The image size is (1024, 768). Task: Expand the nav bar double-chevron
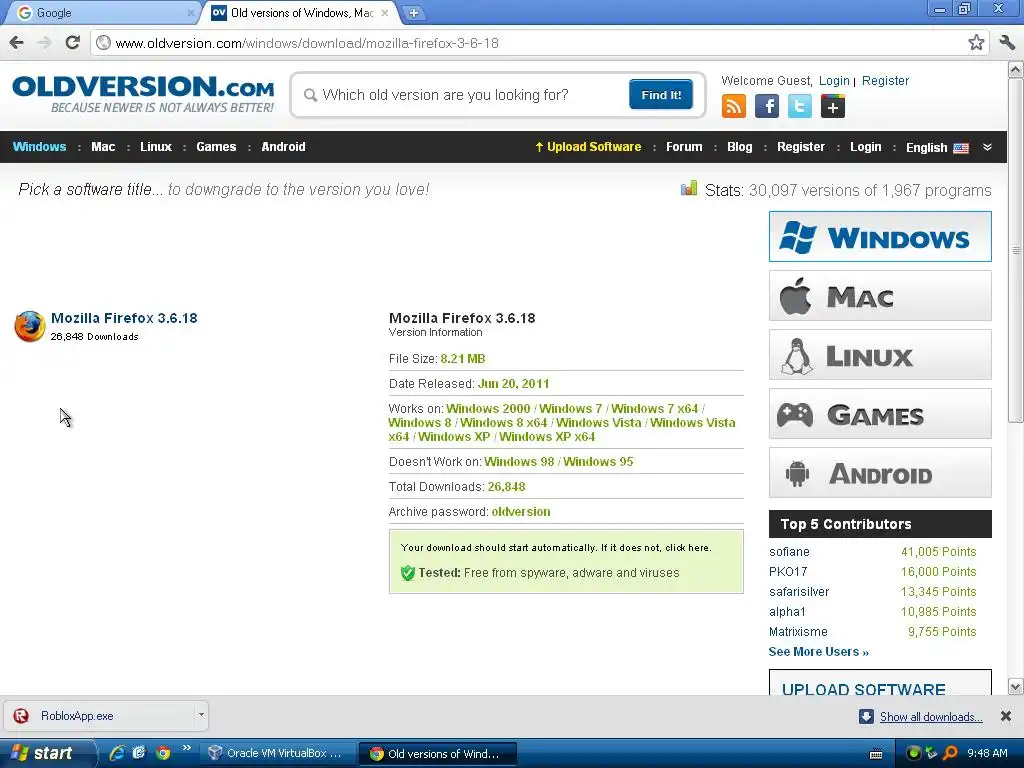(987, 147)
